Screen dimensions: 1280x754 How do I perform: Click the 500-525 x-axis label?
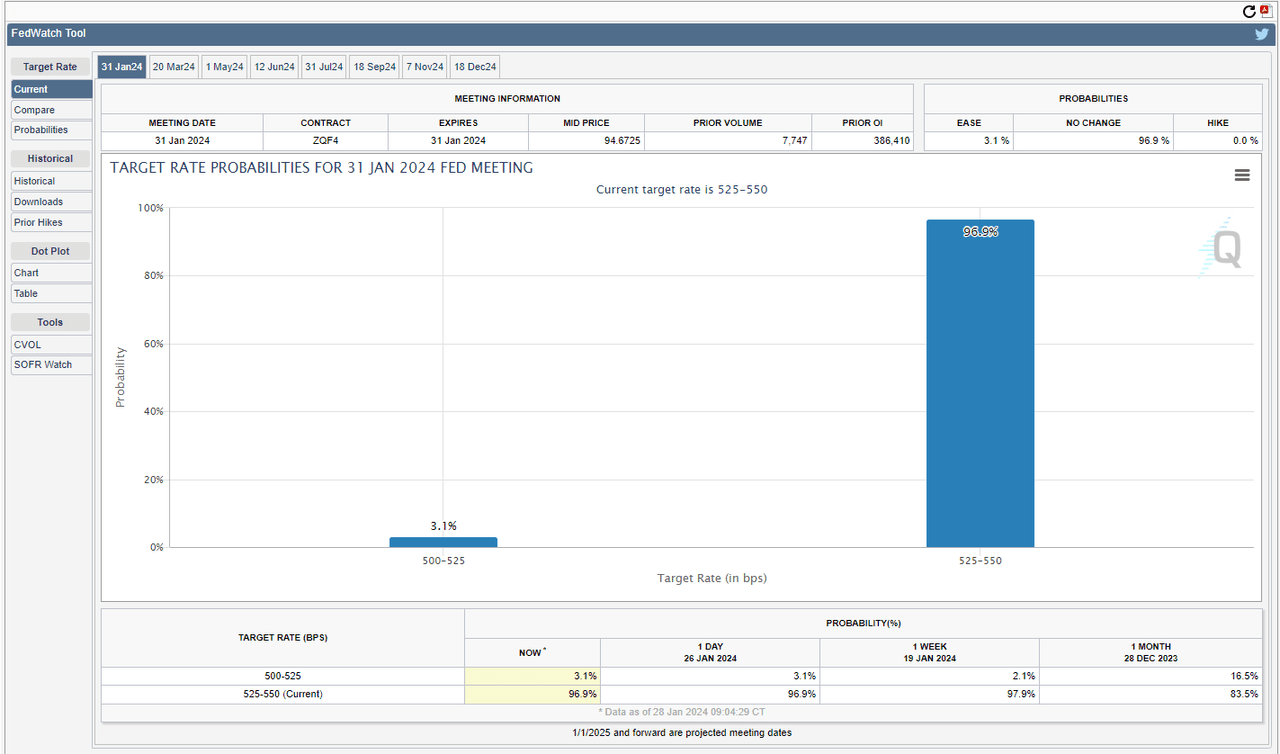[x=443, y=561]
